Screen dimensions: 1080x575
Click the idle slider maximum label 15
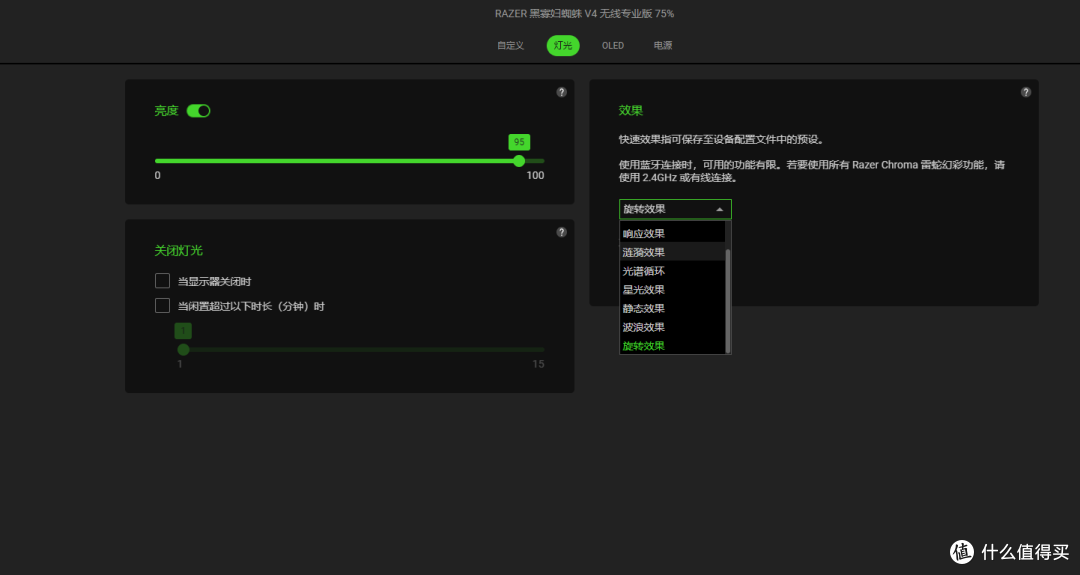538,364
